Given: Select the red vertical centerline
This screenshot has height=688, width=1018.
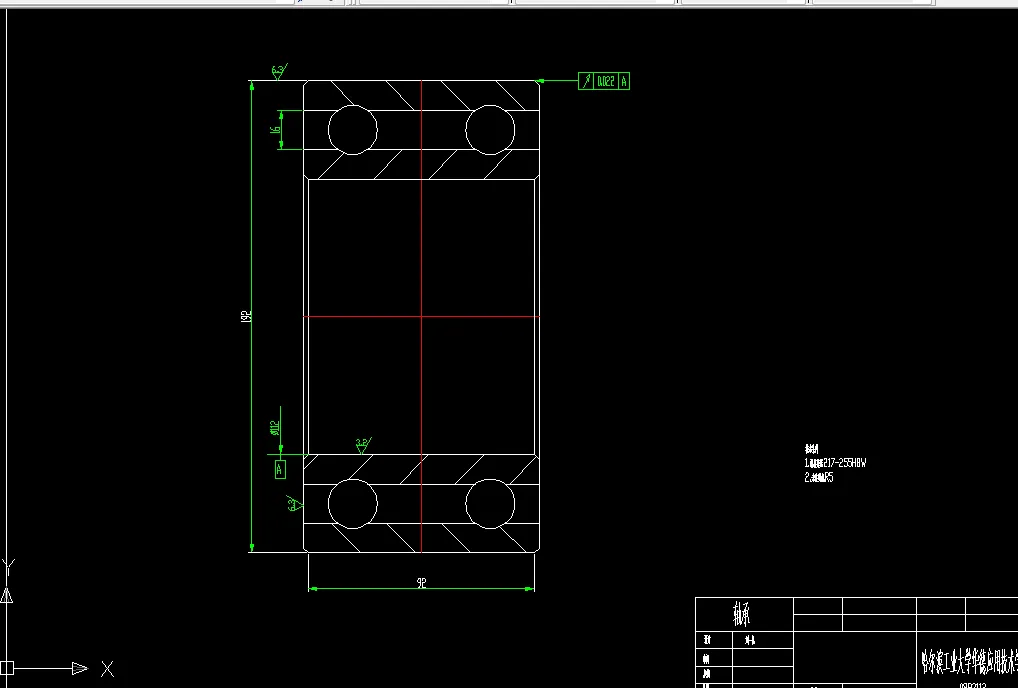Looking at the screenshot, I should coord(421,317).
